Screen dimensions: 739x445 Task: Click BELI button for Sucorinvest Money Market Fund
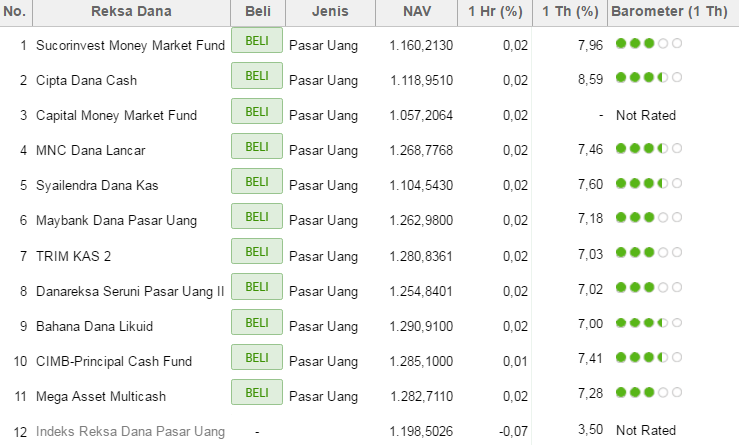tap(257, 42)
